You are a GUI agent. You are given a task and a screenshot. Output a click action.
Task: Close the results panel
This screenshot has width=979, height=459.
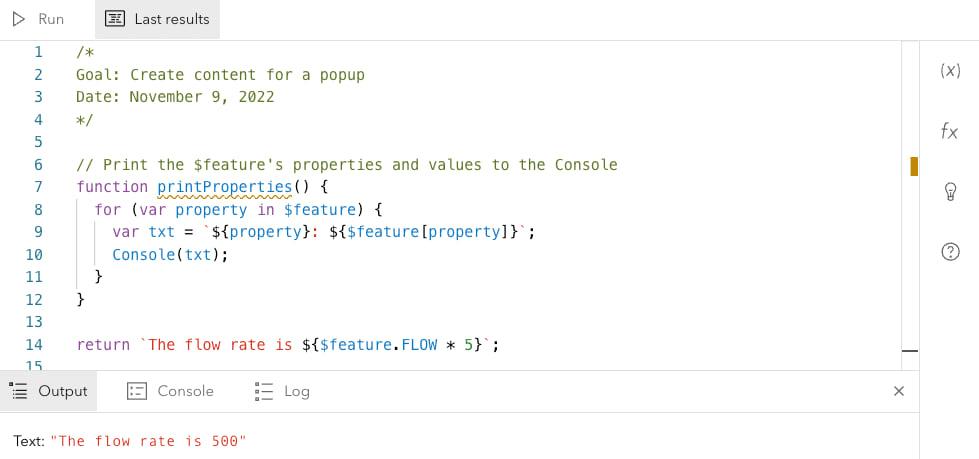pyautogui.click(x=898, y=391)
